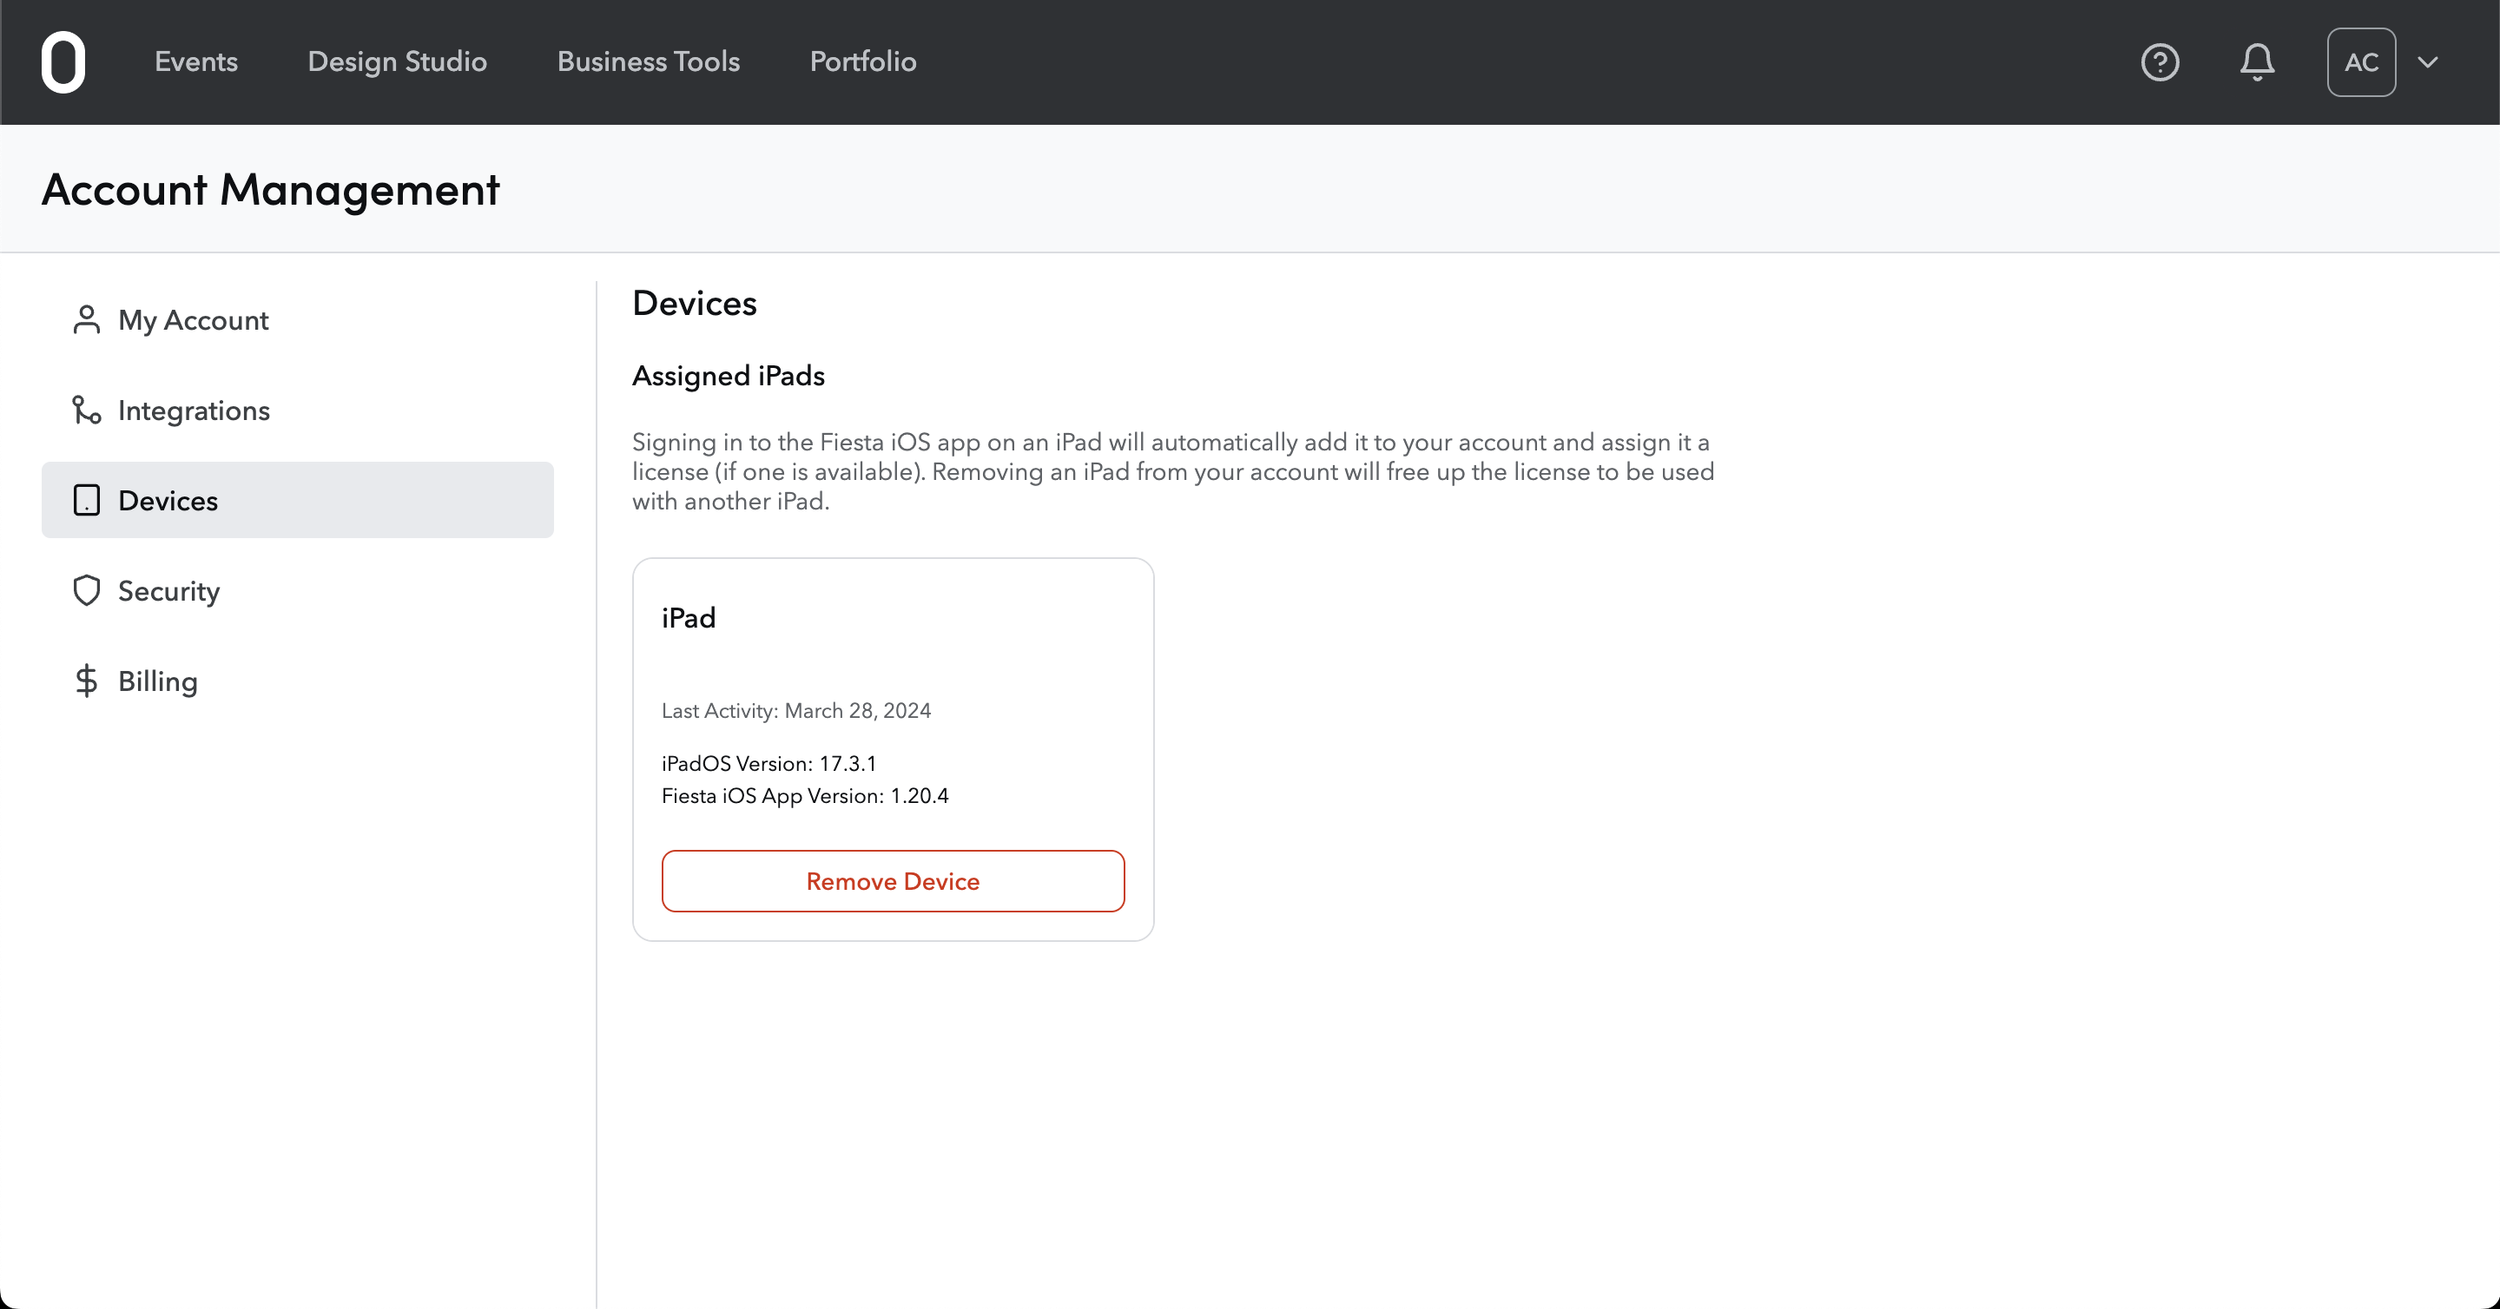This screenshot has width=2500, height=1309.
Task: Click the iPad device name
Action: (x=689, y=618)
